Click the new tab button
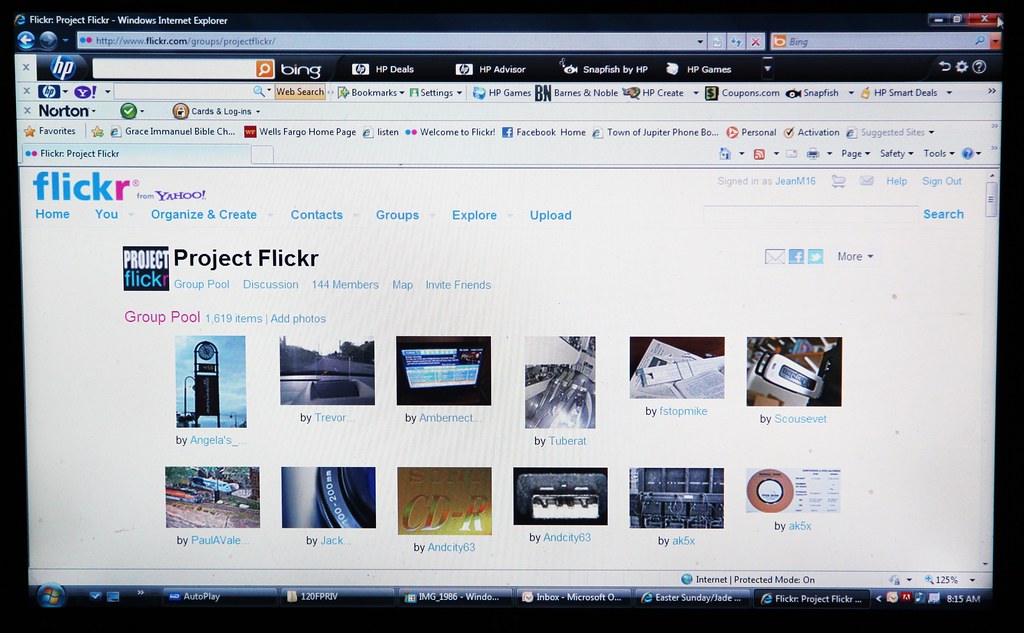The height and width of the screenshot is (633, 1024). (x=263, y=155)
